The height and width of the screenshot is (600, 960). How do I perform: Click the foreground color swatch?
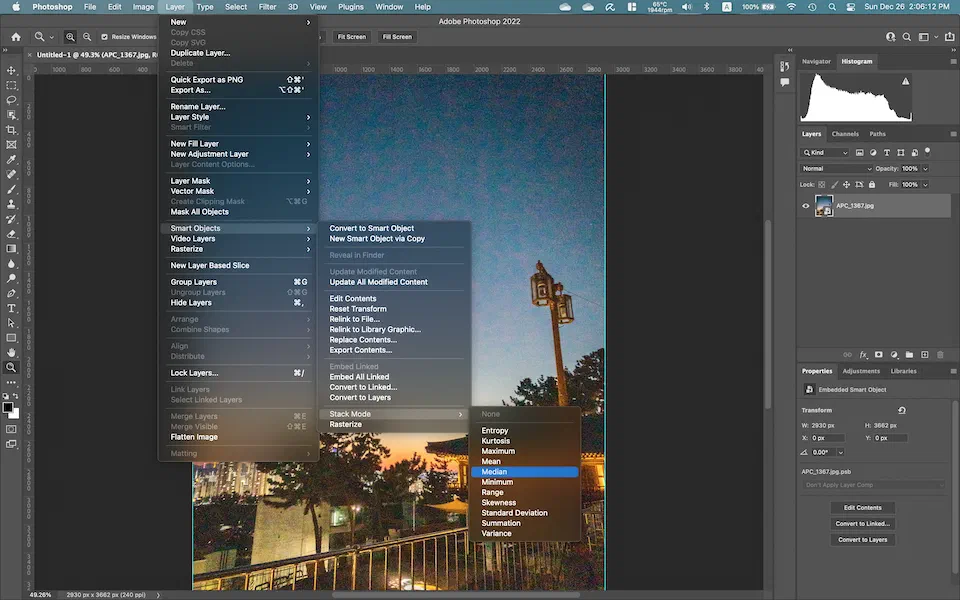[8, 406]
